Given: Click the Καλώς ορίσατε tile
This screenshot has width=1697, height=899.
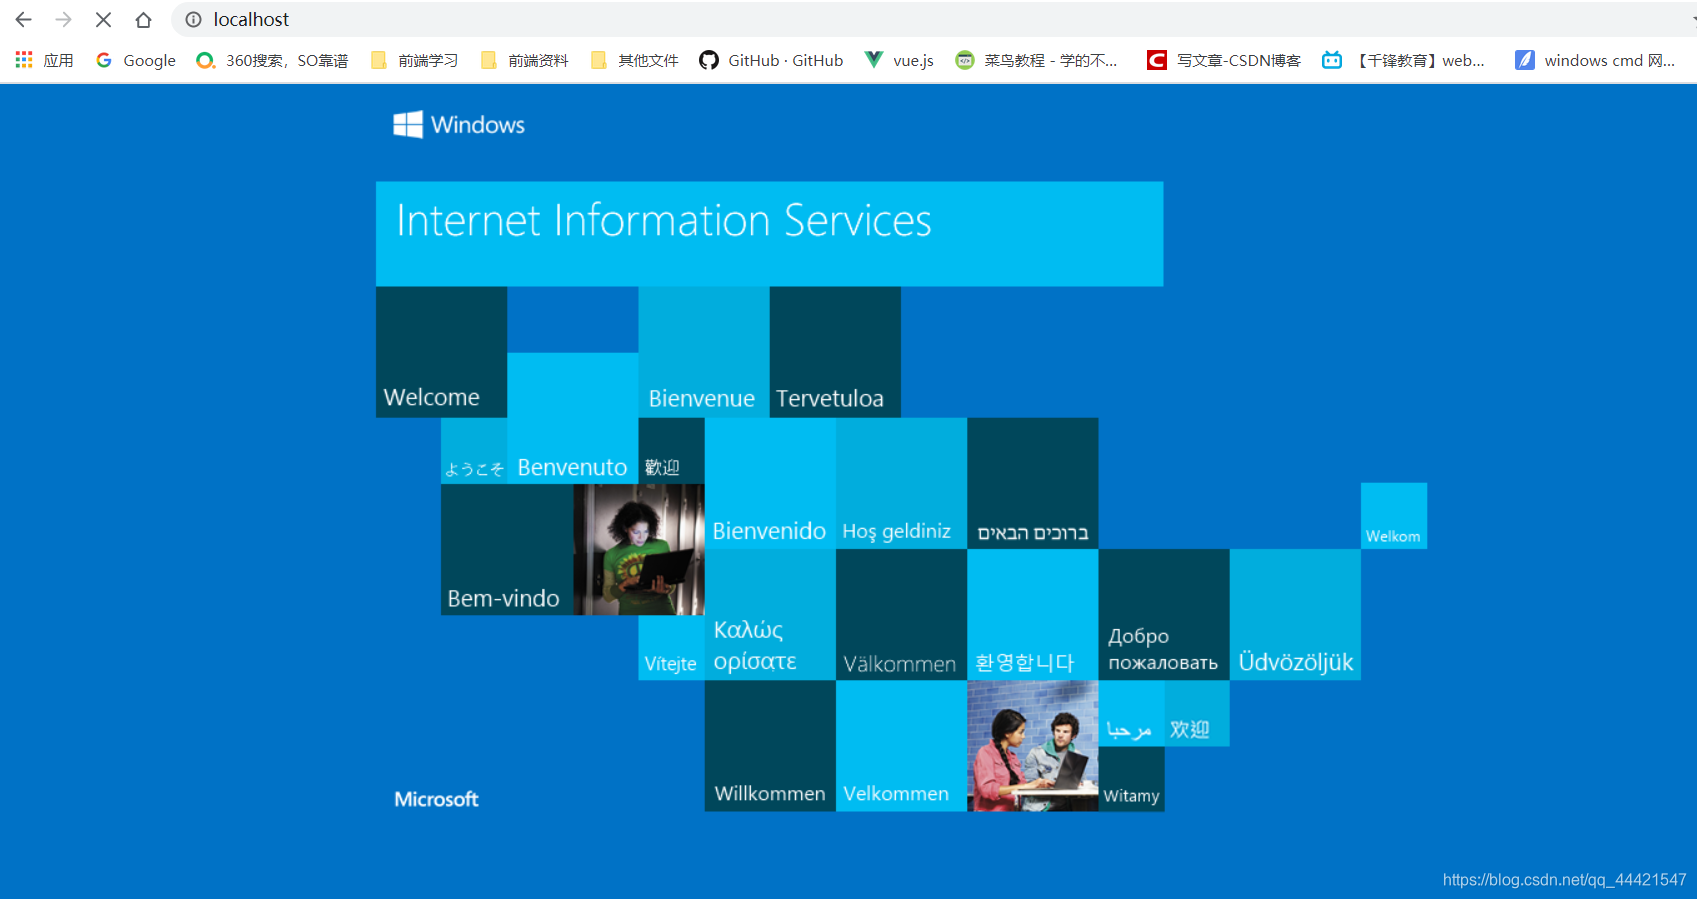Looking at the screenshot, I should pos(770,614).
